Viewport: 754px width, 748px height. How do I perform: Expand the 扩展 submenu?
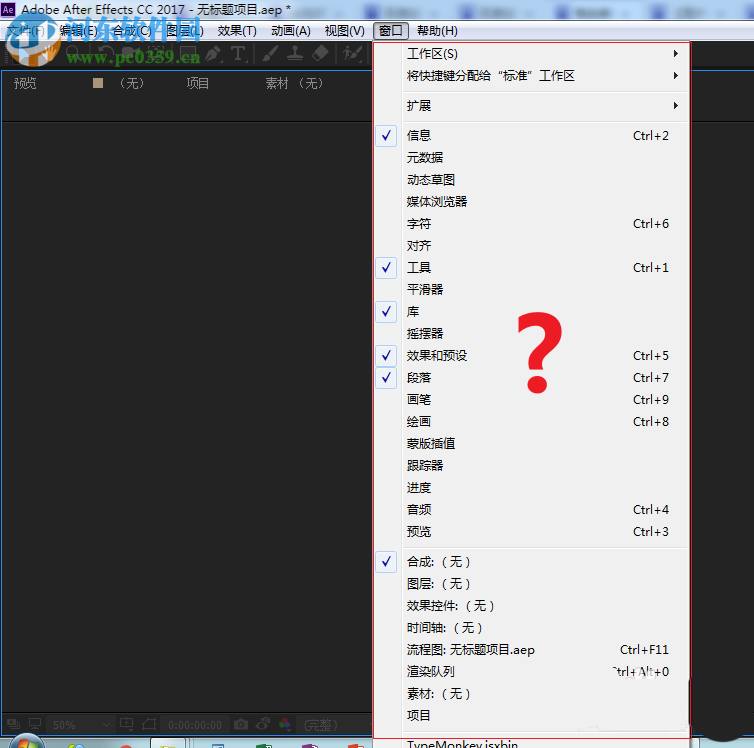click(x=532, y=106)
